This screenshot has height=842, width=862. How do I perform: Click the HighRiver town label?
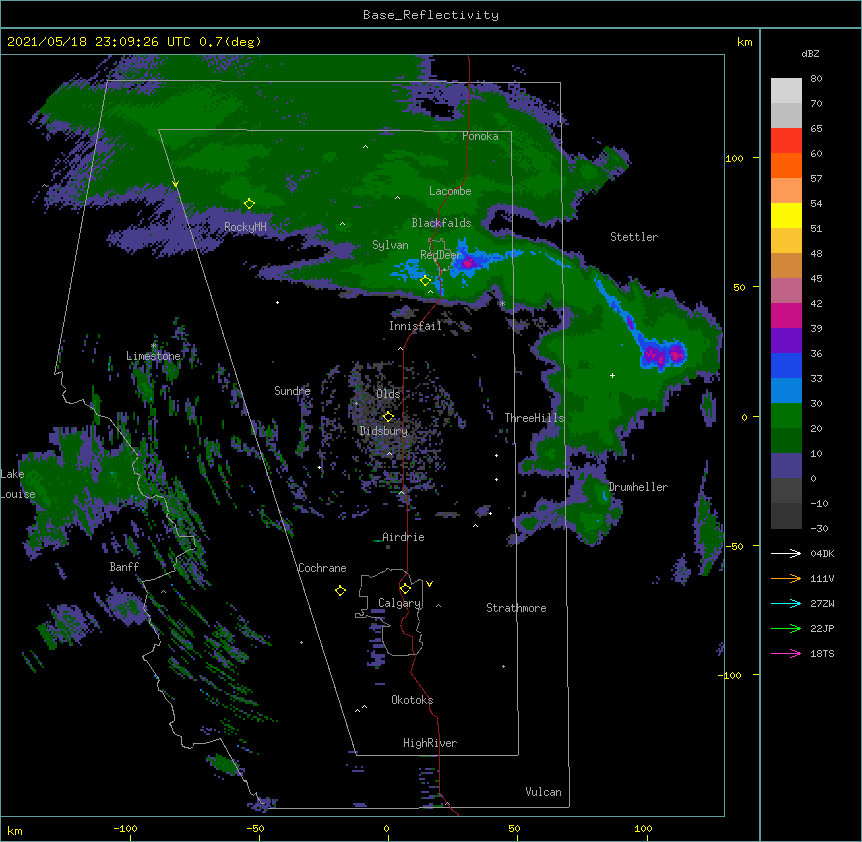[430, 743]
